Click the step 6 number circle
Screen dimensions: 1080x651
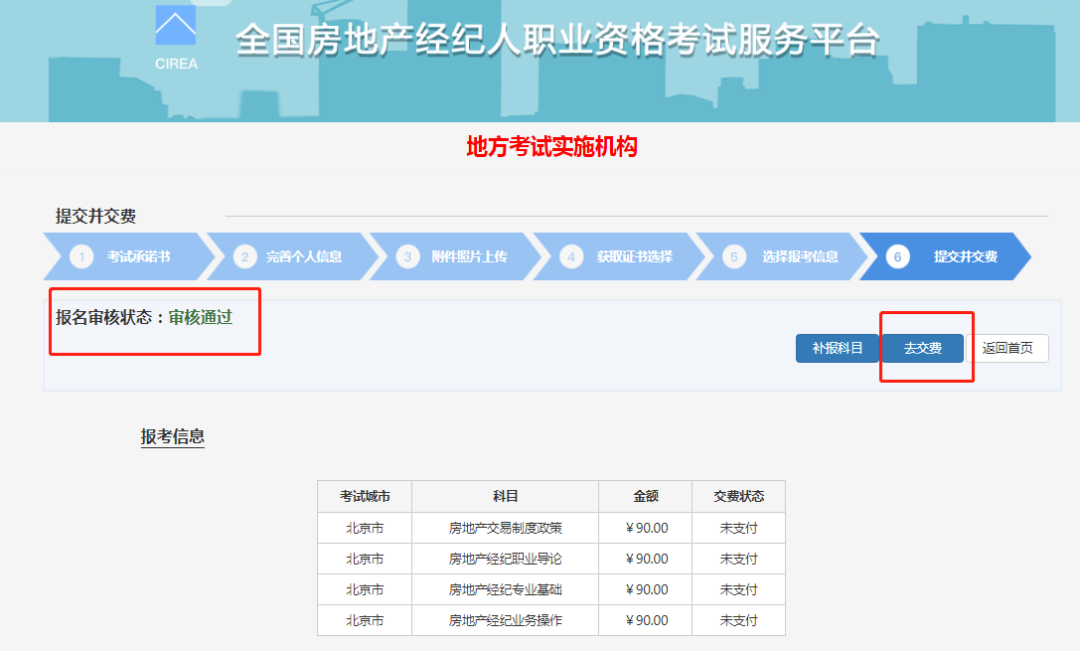897,257
